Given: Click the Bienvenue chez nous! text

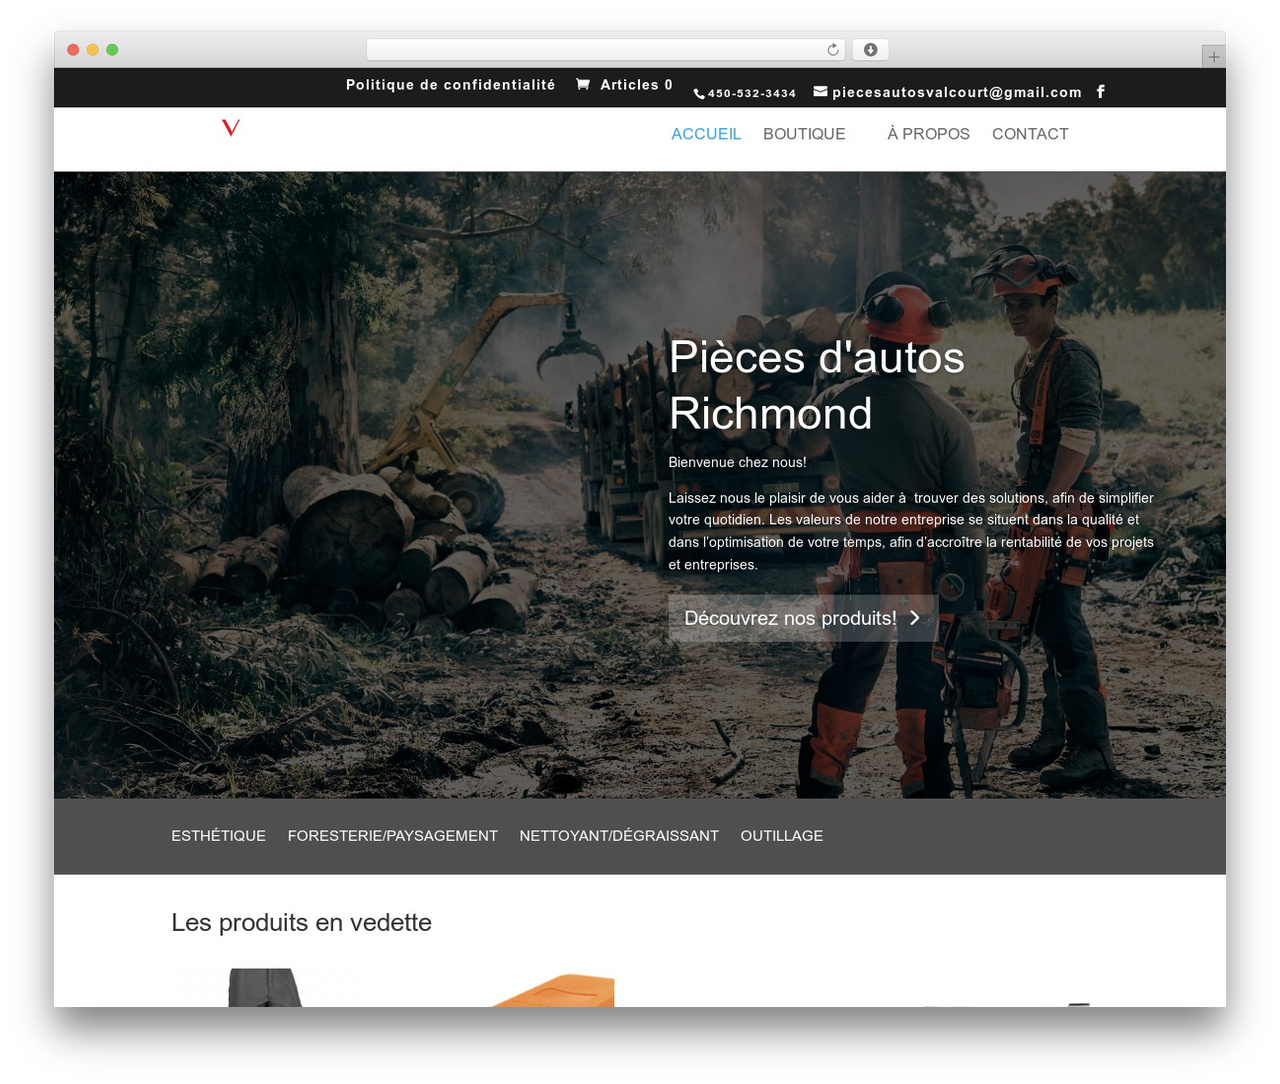Looking at the screenshot, I should 737,462.
